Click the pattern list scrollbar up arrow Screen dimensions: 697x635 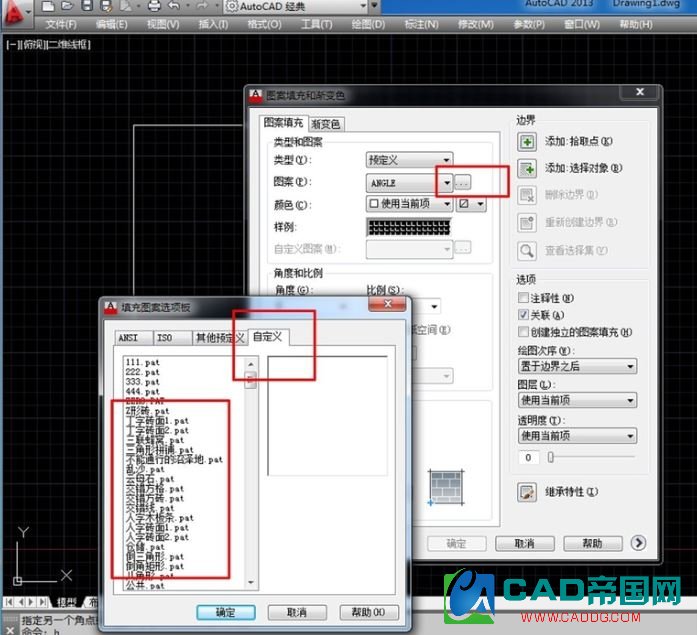pyautogui.click(x=251, y=364)
